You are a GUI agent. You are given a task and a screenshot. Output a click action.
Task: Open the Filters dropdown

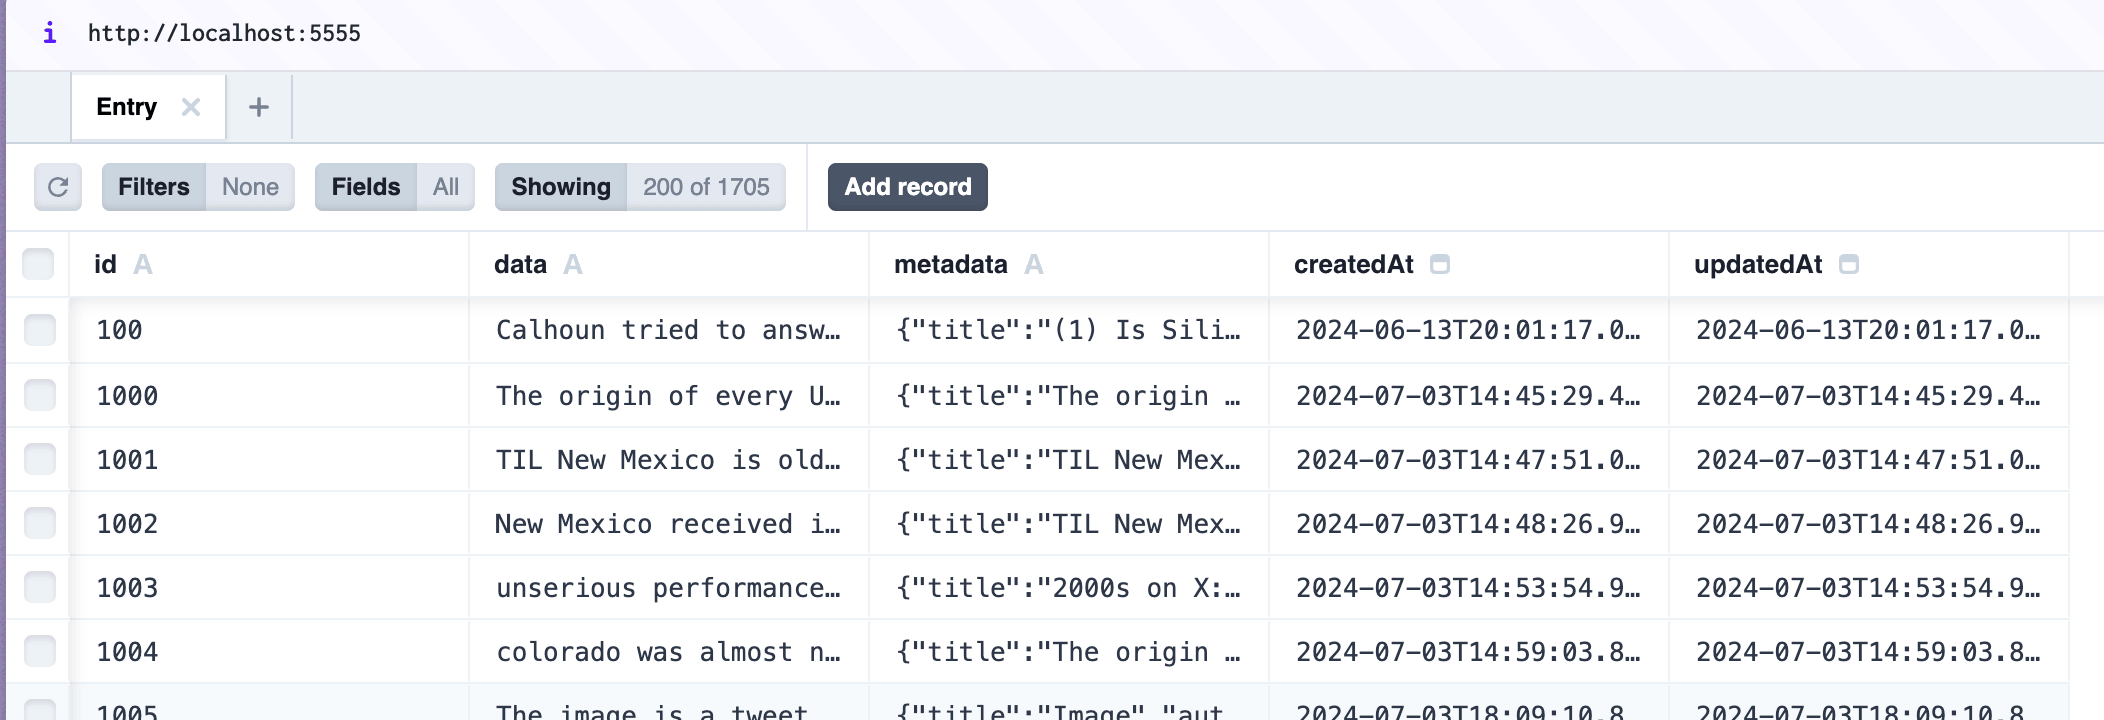pos(198,187)
